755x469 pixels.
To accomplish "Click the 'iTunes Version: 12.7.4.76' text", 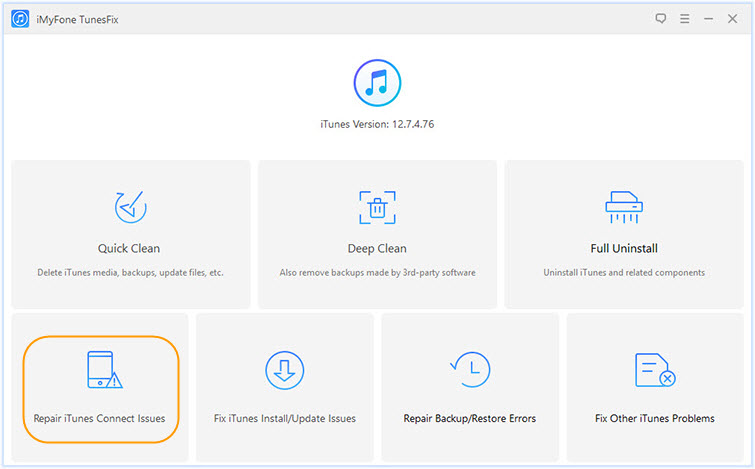I will tap(377, 124).
